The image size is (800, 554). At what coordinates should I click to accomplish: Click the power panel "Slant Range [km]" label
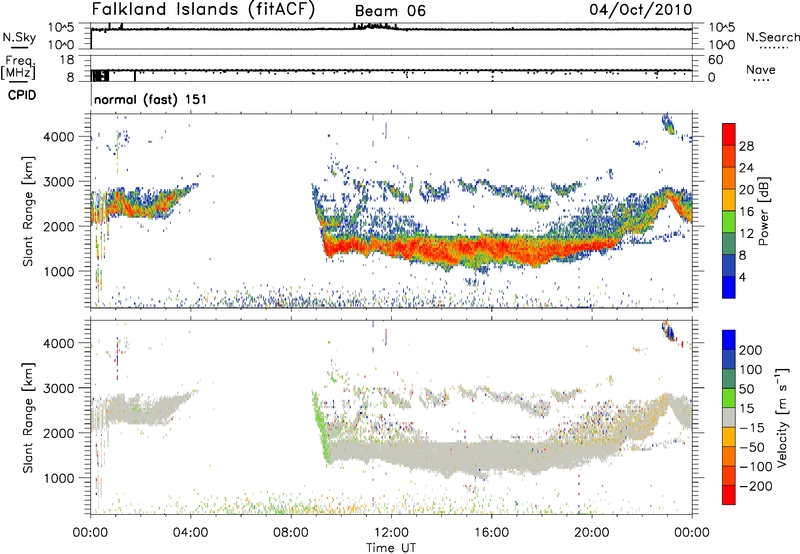point(28,211)
